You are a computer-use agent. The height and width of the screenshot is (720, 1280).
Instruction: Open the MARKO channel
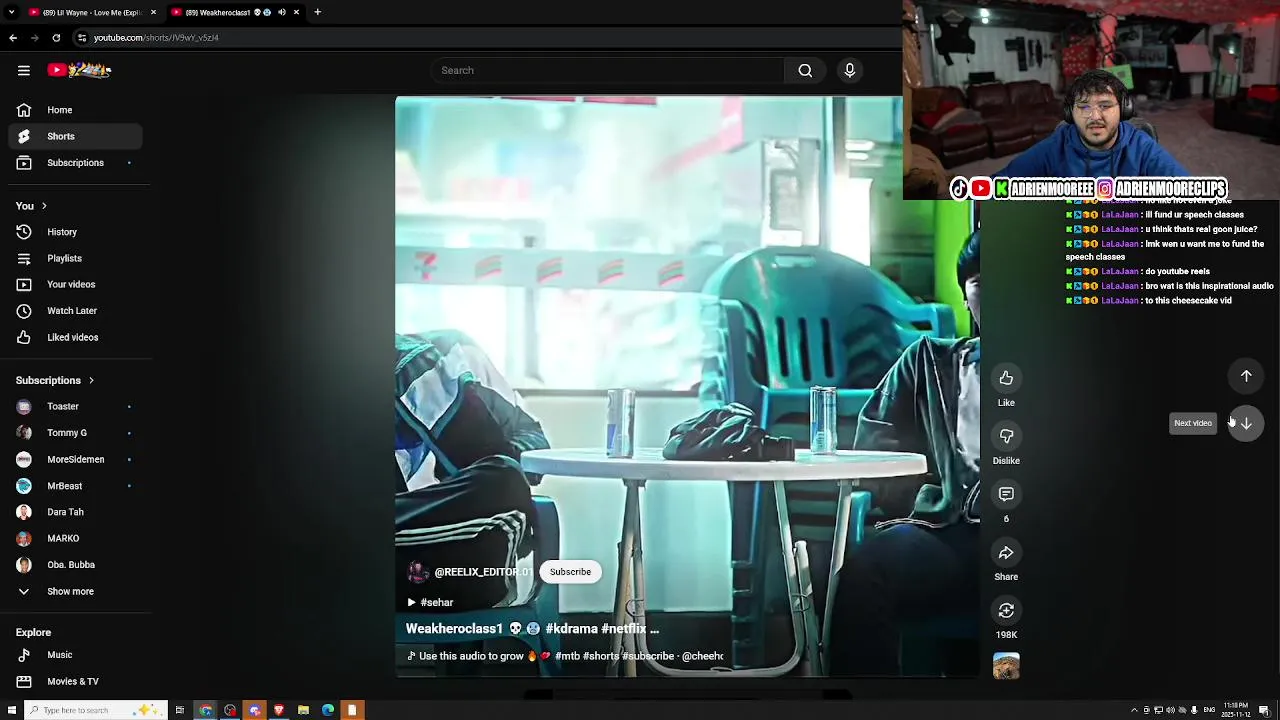click(76, 538)
